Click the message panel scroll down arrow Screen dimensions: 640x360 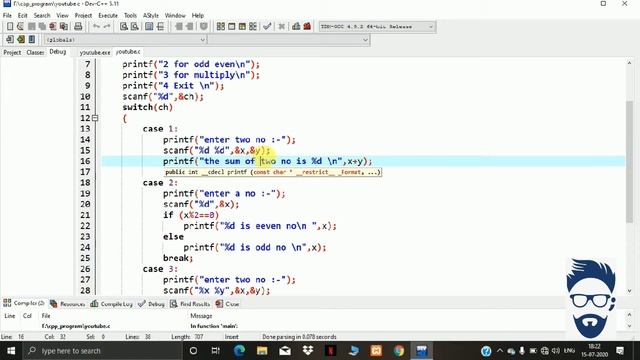pyautogui.click(x=629, y=326)
